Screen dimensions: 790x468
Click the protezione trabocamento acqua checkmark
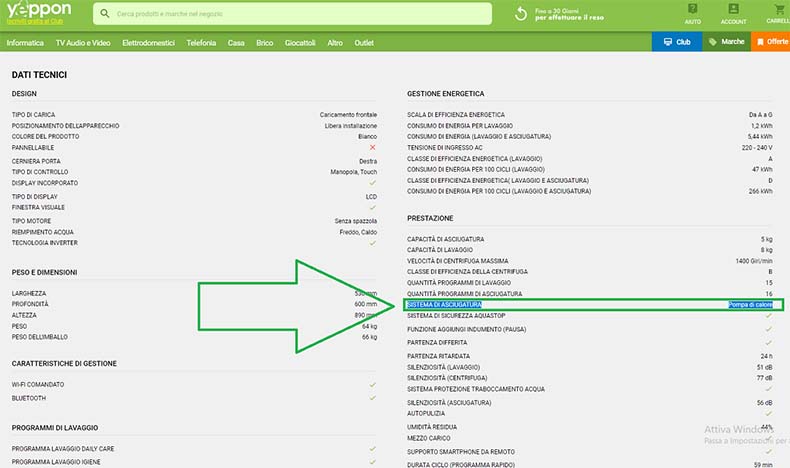(x=768, y=389)
